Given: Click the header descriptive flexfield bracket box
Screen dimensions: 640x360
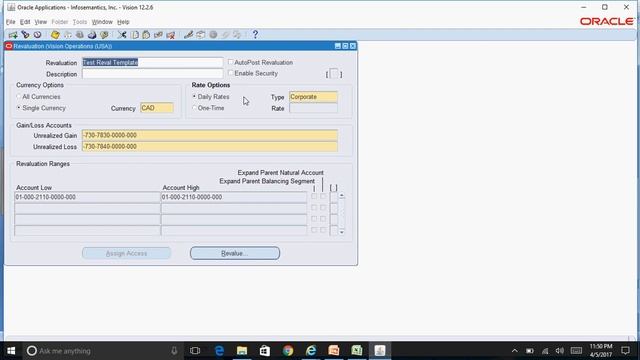Looking at the screenshot, I should 334,74.
